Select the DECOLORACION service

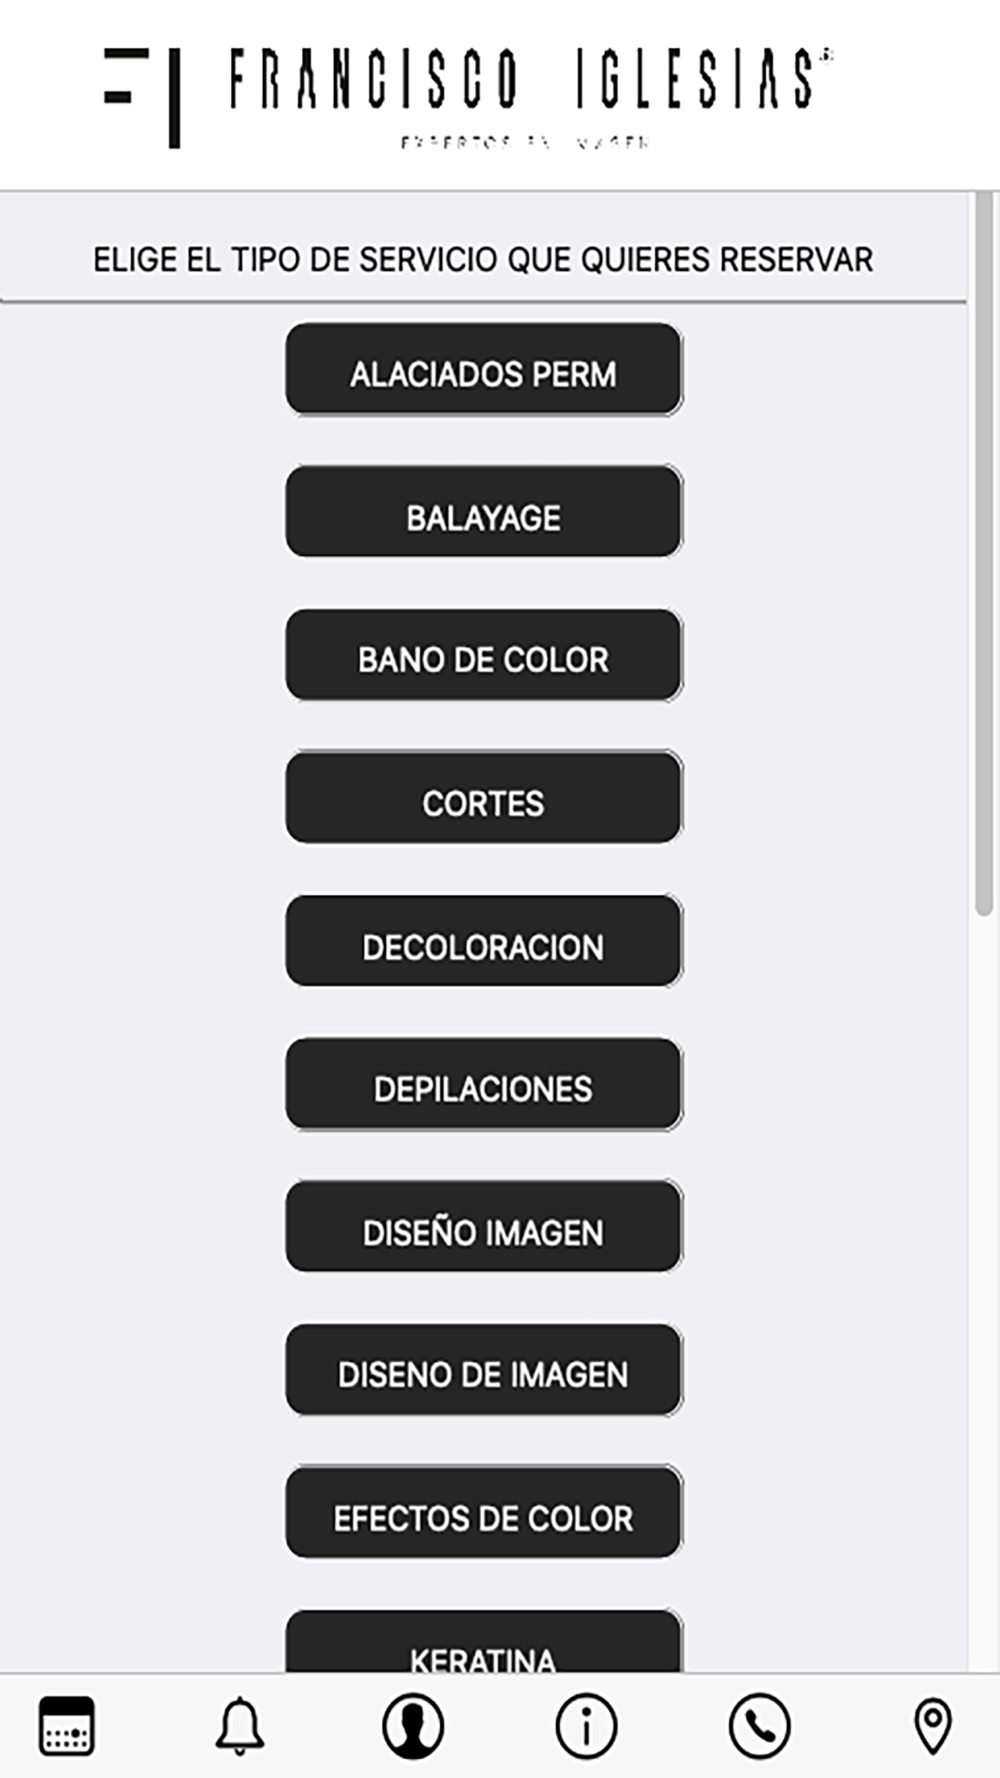(x=484, y=941)
